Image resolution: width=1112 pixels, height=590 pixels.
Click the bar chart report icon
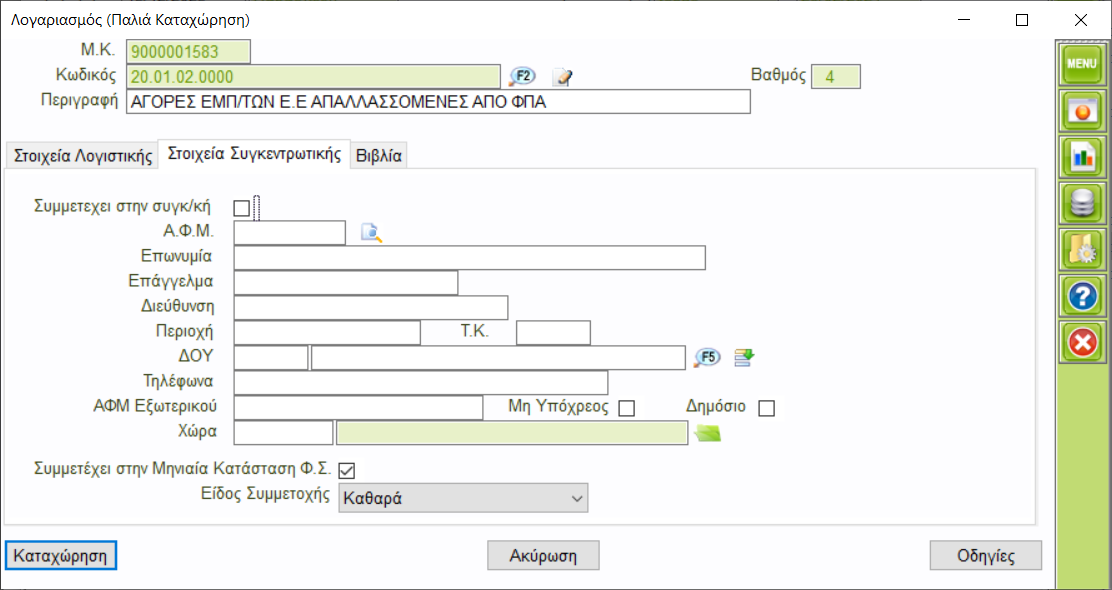pos(1082,155)
